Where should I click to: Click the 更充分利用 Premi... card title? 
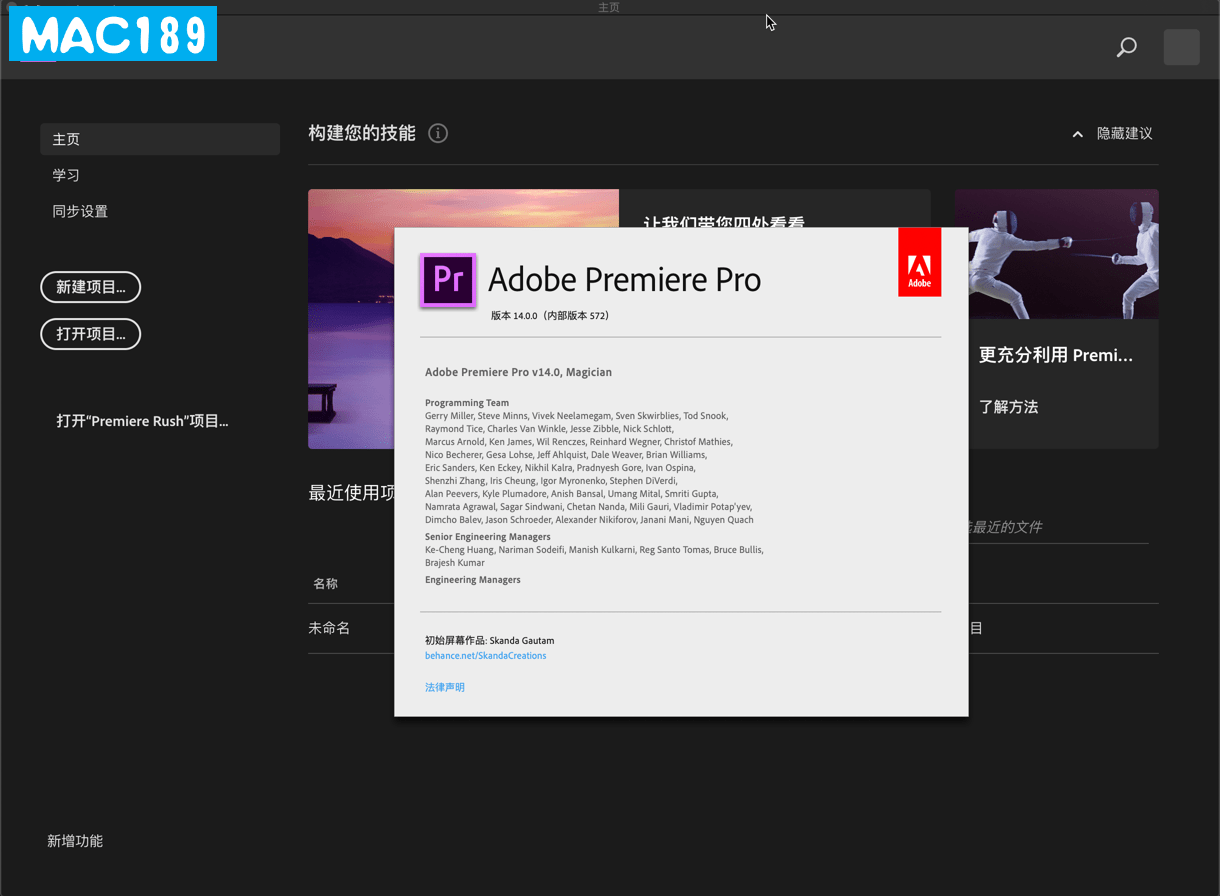point(1056,355)
